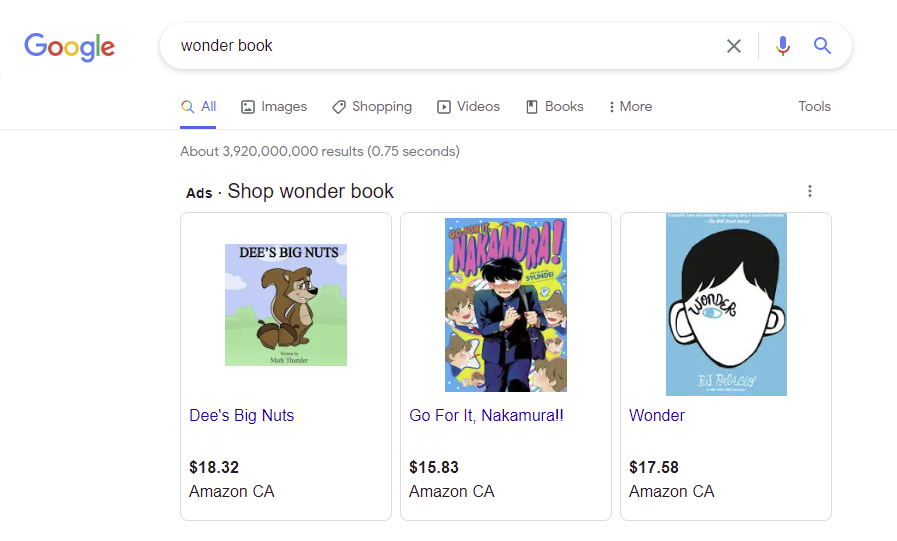897x541 pixels.
Task: Open the Wonder book product link
Action: [x=657, y=415]
